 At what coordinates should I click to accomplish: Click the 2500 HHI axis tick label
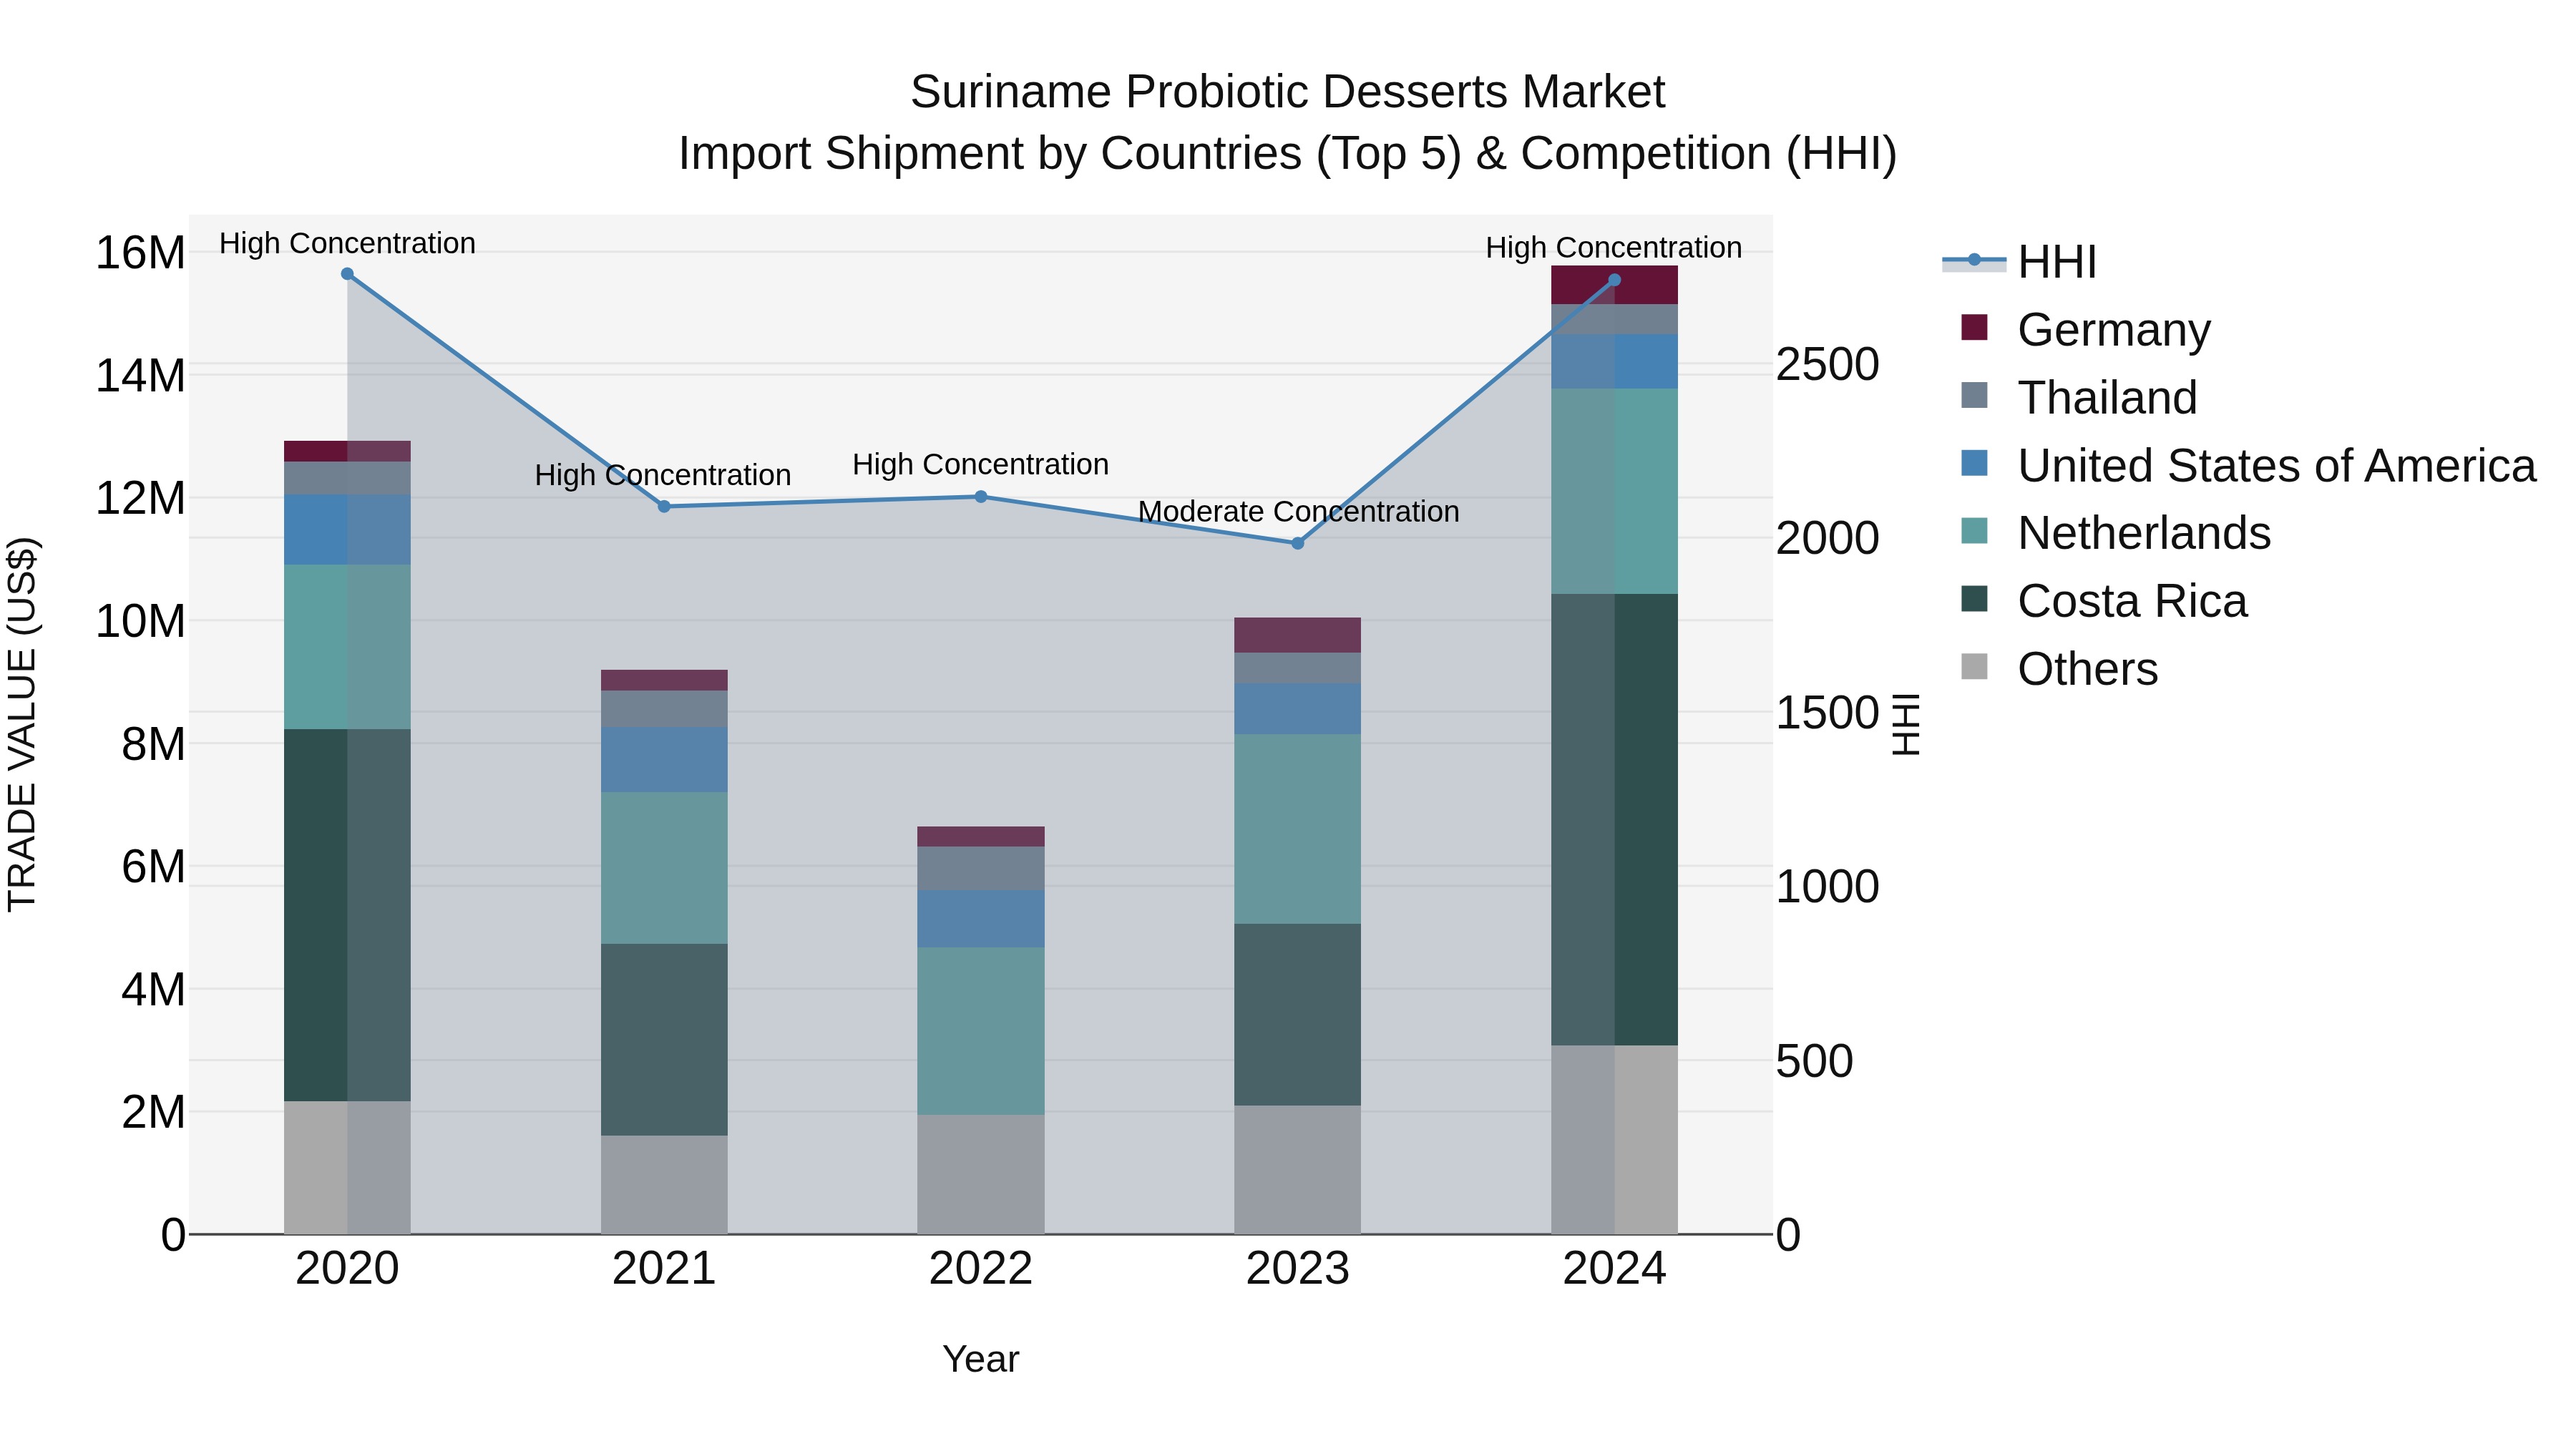point(1828,364)
